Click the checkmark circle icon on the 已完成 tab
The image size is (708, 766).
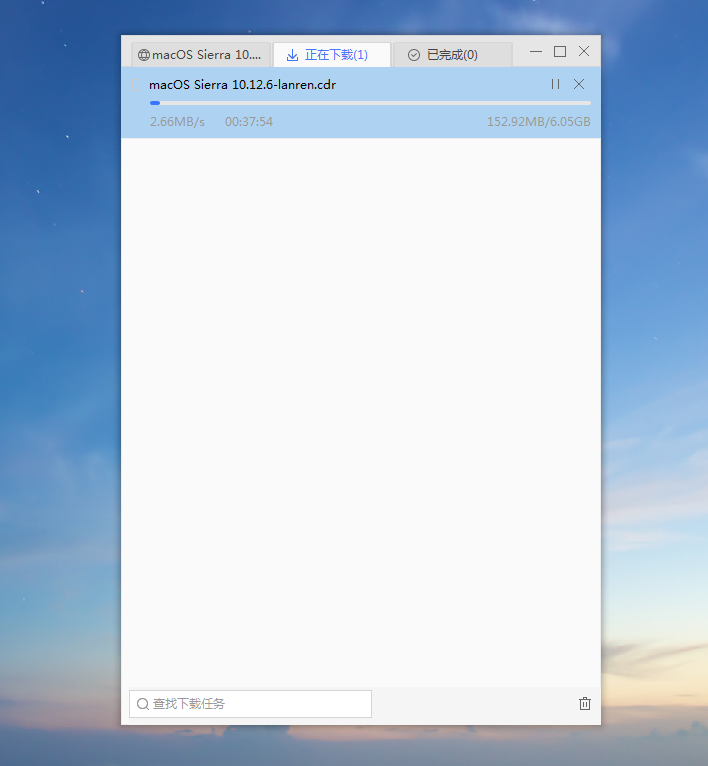(414, 55)
